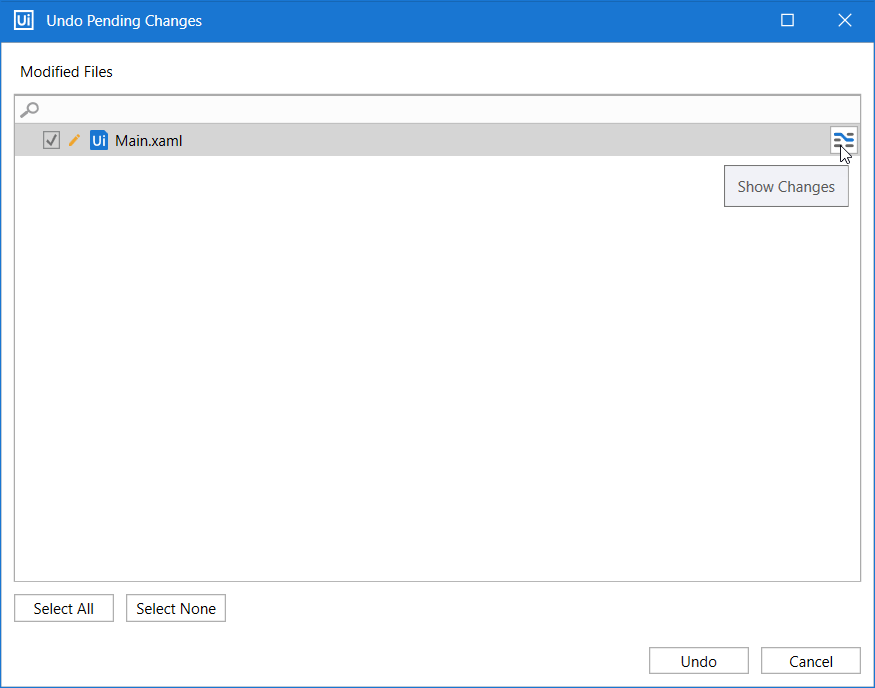Click the UiPath logo in the title bar
Viewport: 875px width, 688px height.
(23, 20)
